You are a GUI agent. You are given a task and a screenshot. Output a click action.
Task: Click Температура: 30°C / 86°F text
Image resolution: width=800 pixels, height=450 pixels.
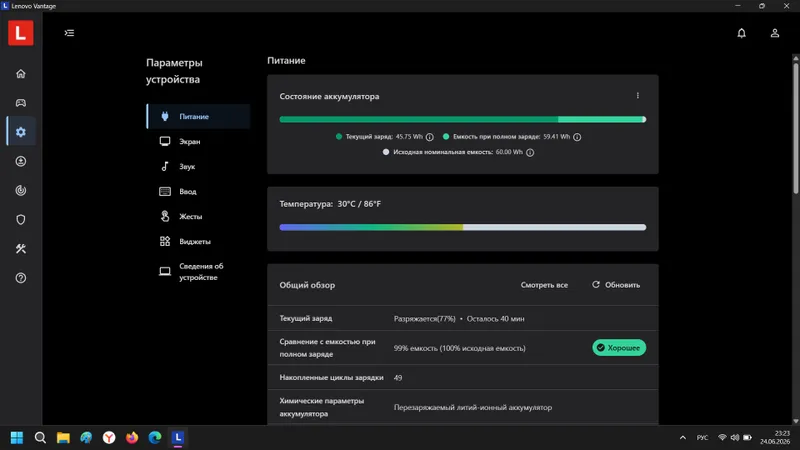[x=330, y=204]
